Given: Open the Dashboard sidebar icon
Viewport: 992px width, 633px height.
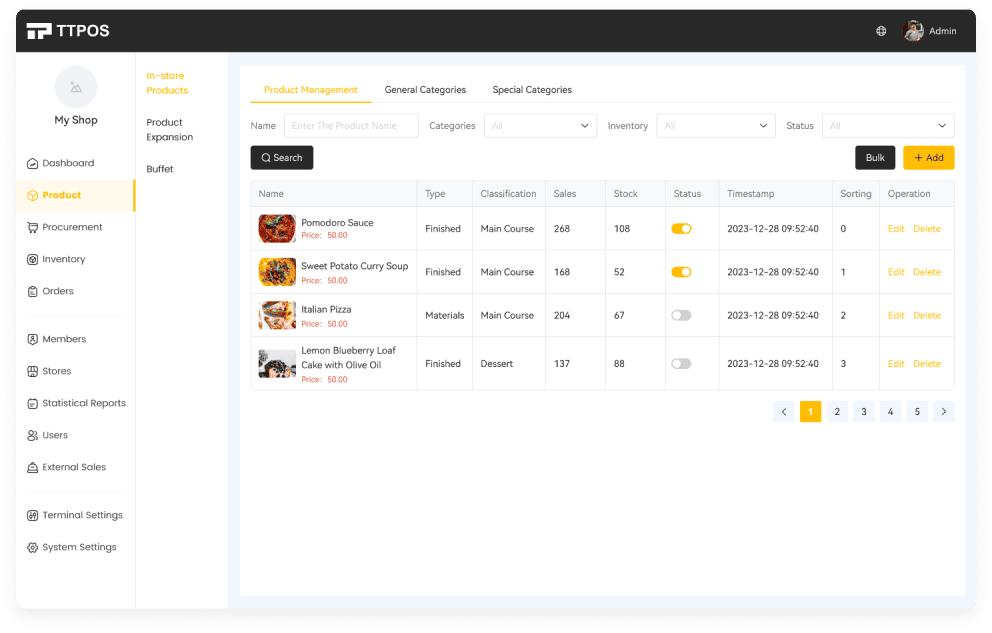Looking at the screenshot, I should tap(32, 163).
